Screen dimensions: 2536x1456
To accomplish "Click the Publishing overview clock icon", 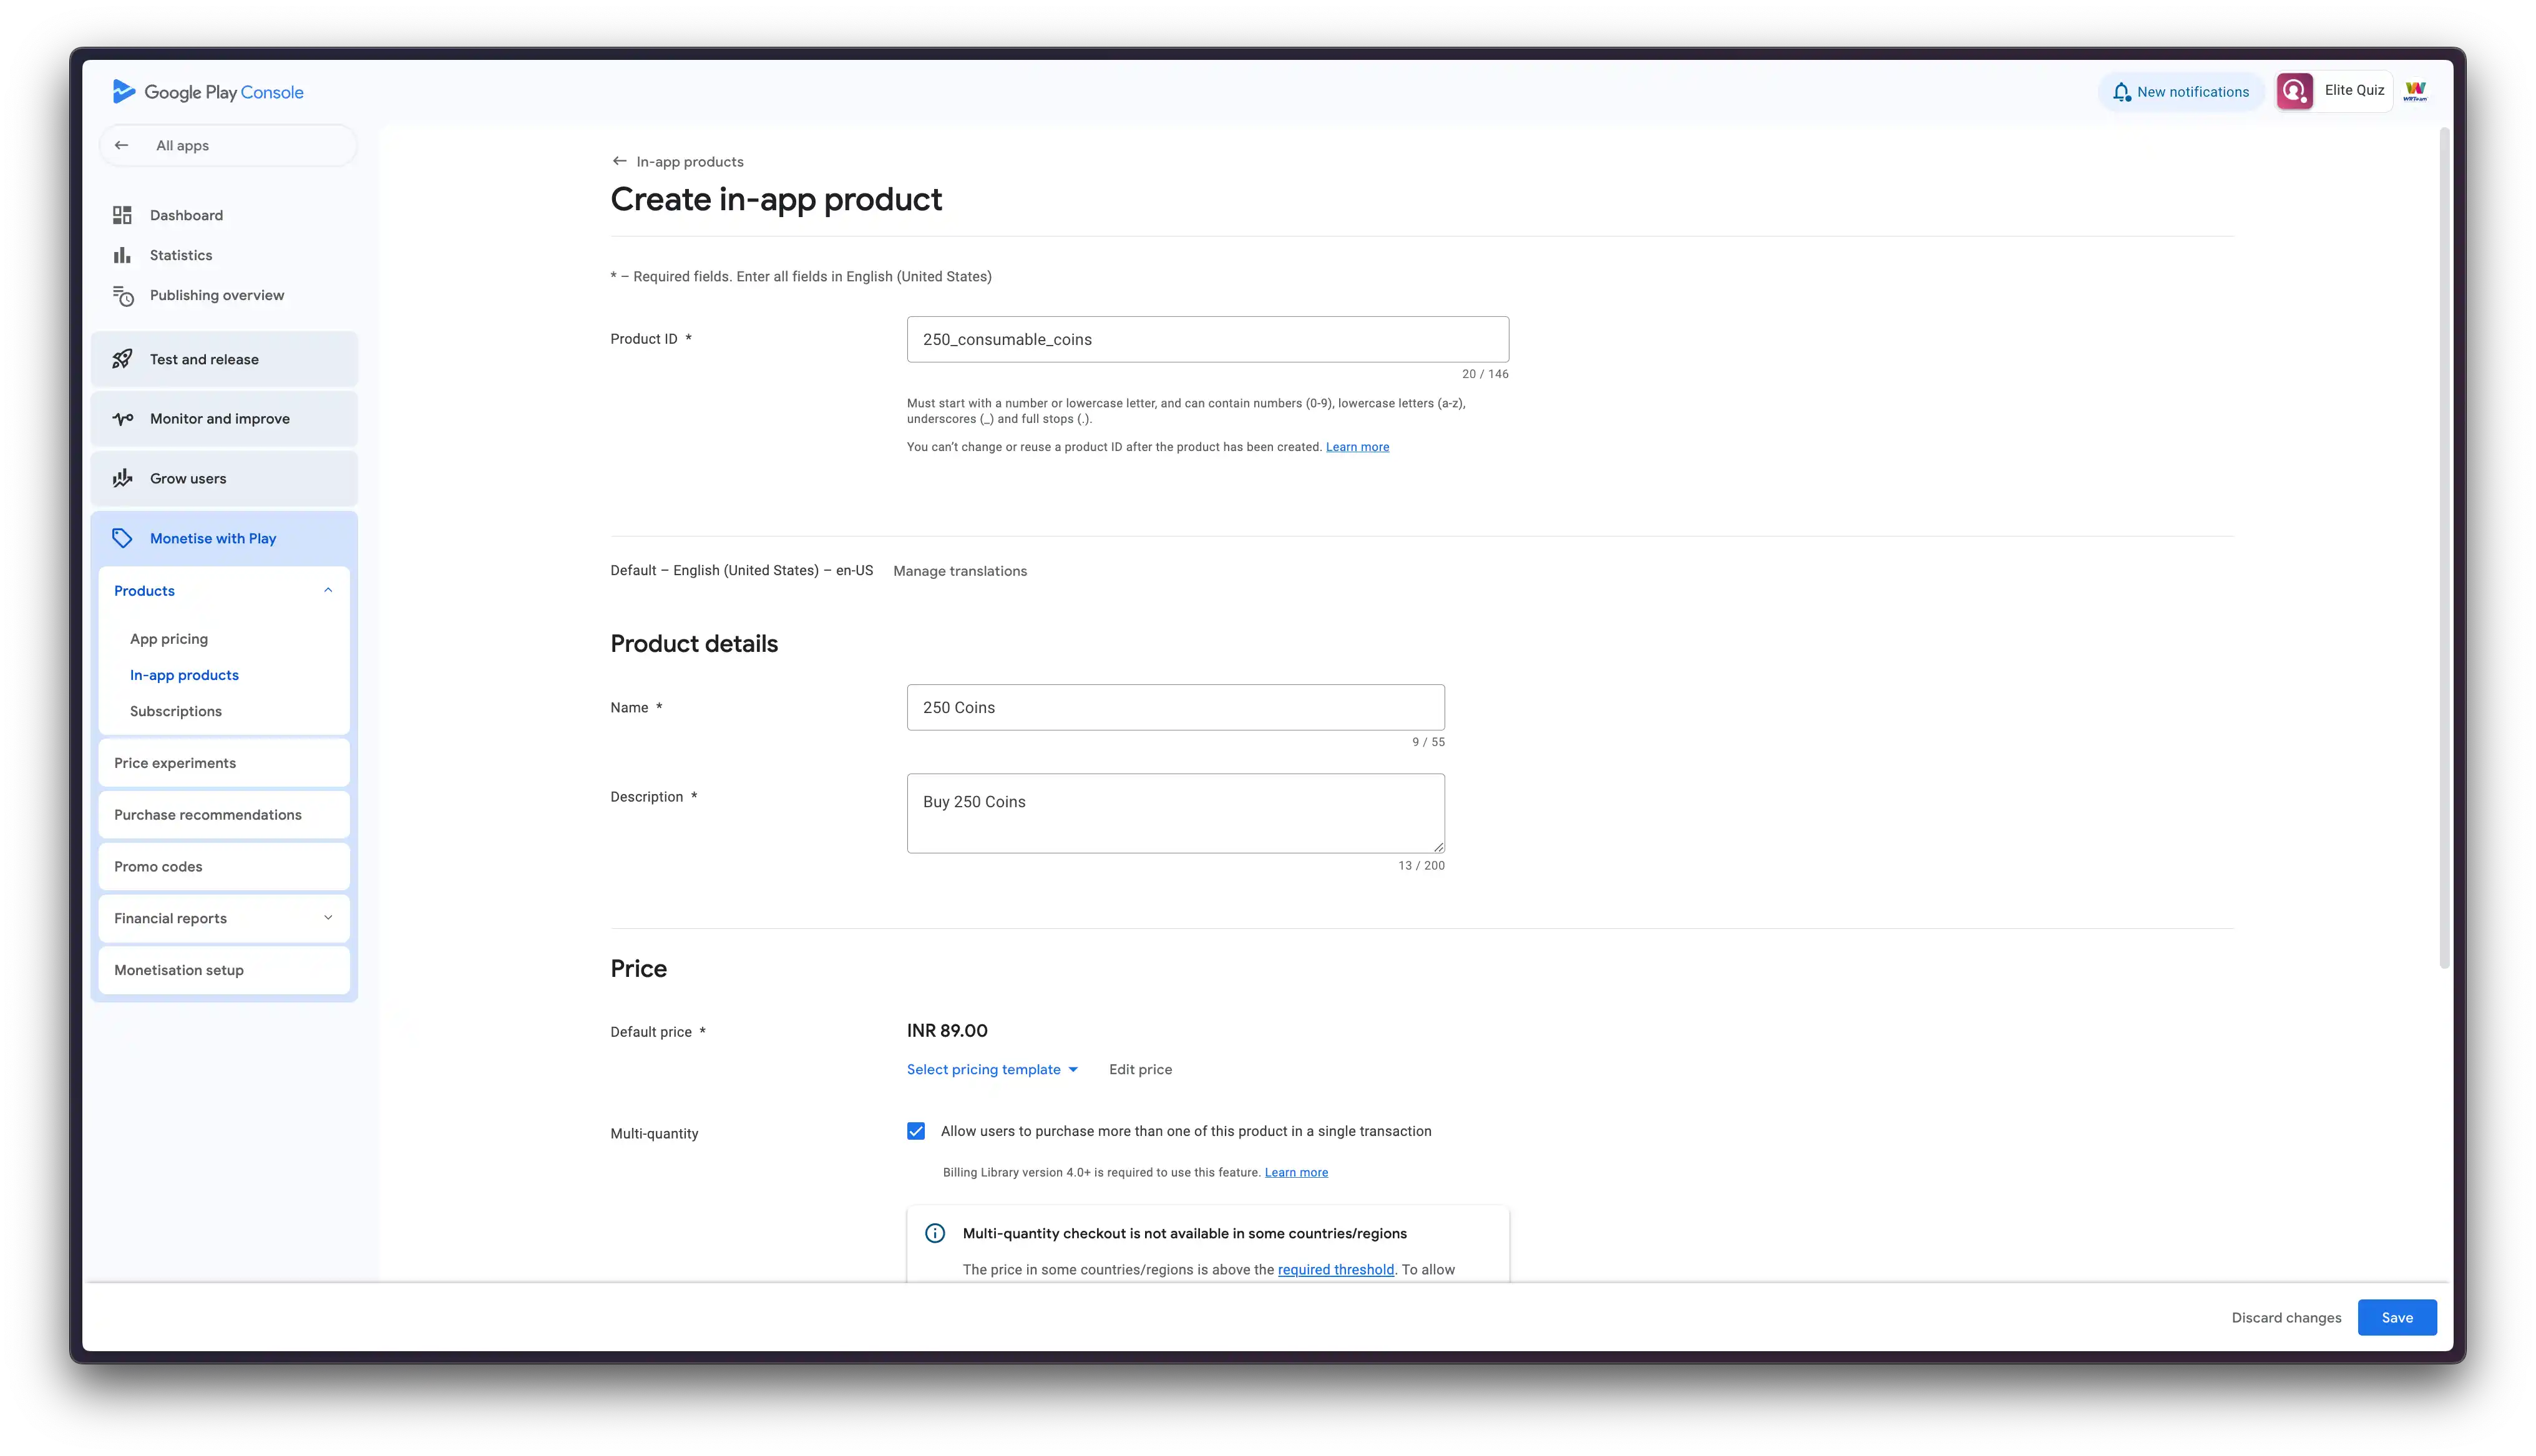I will click(x=122, y=296).
